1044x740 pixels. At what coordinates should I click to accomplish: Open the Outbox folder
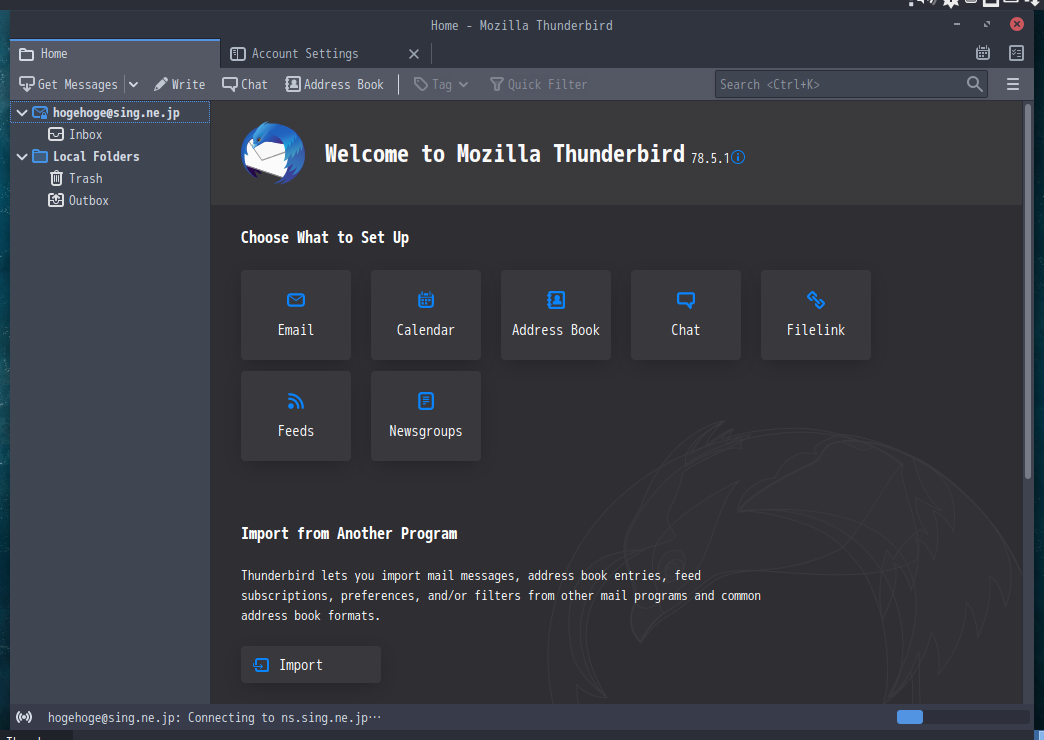(79, 200)
